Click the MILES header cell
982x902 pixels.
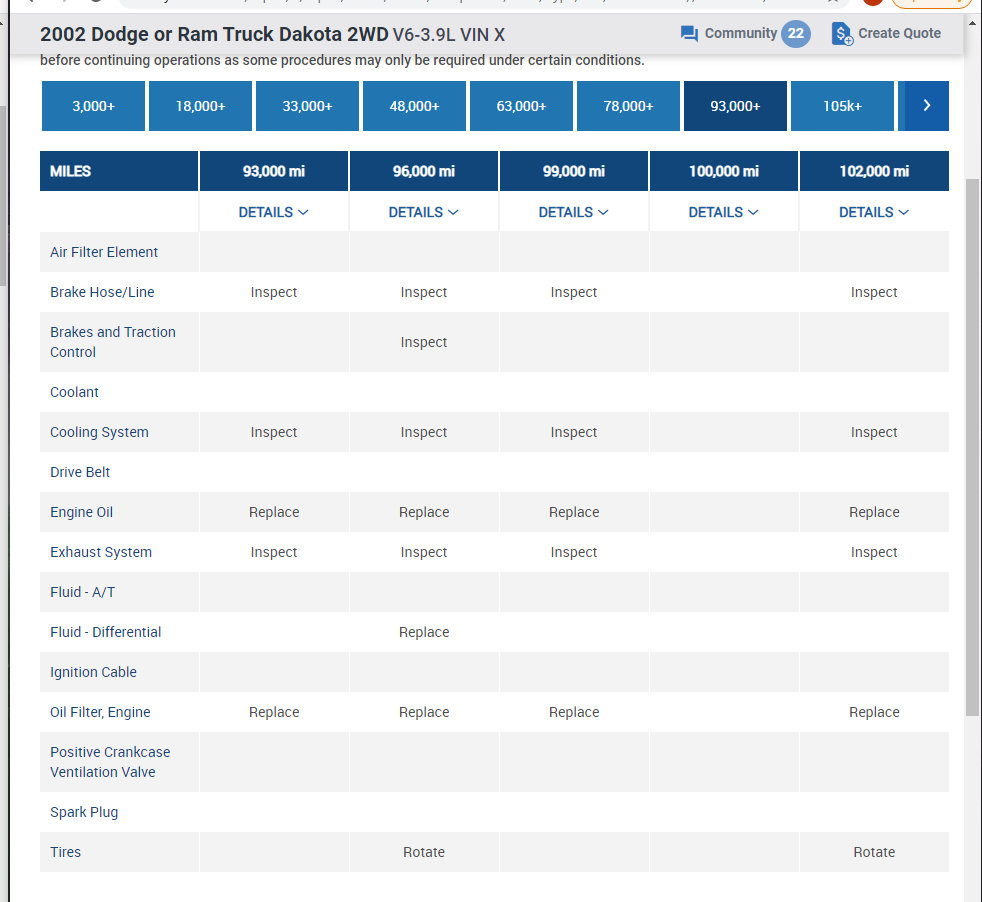pyautogui.click(x=119, y=171)
